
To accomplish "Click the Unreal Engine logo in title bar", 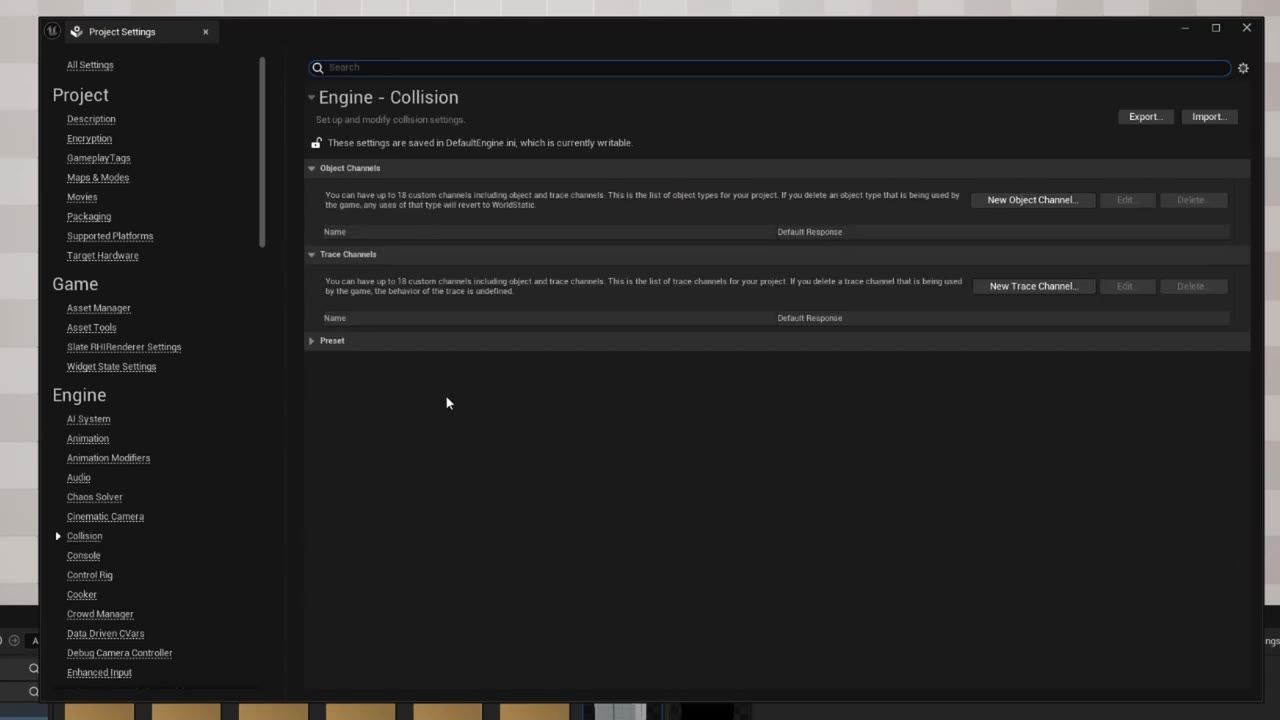I will coord(52,31).
